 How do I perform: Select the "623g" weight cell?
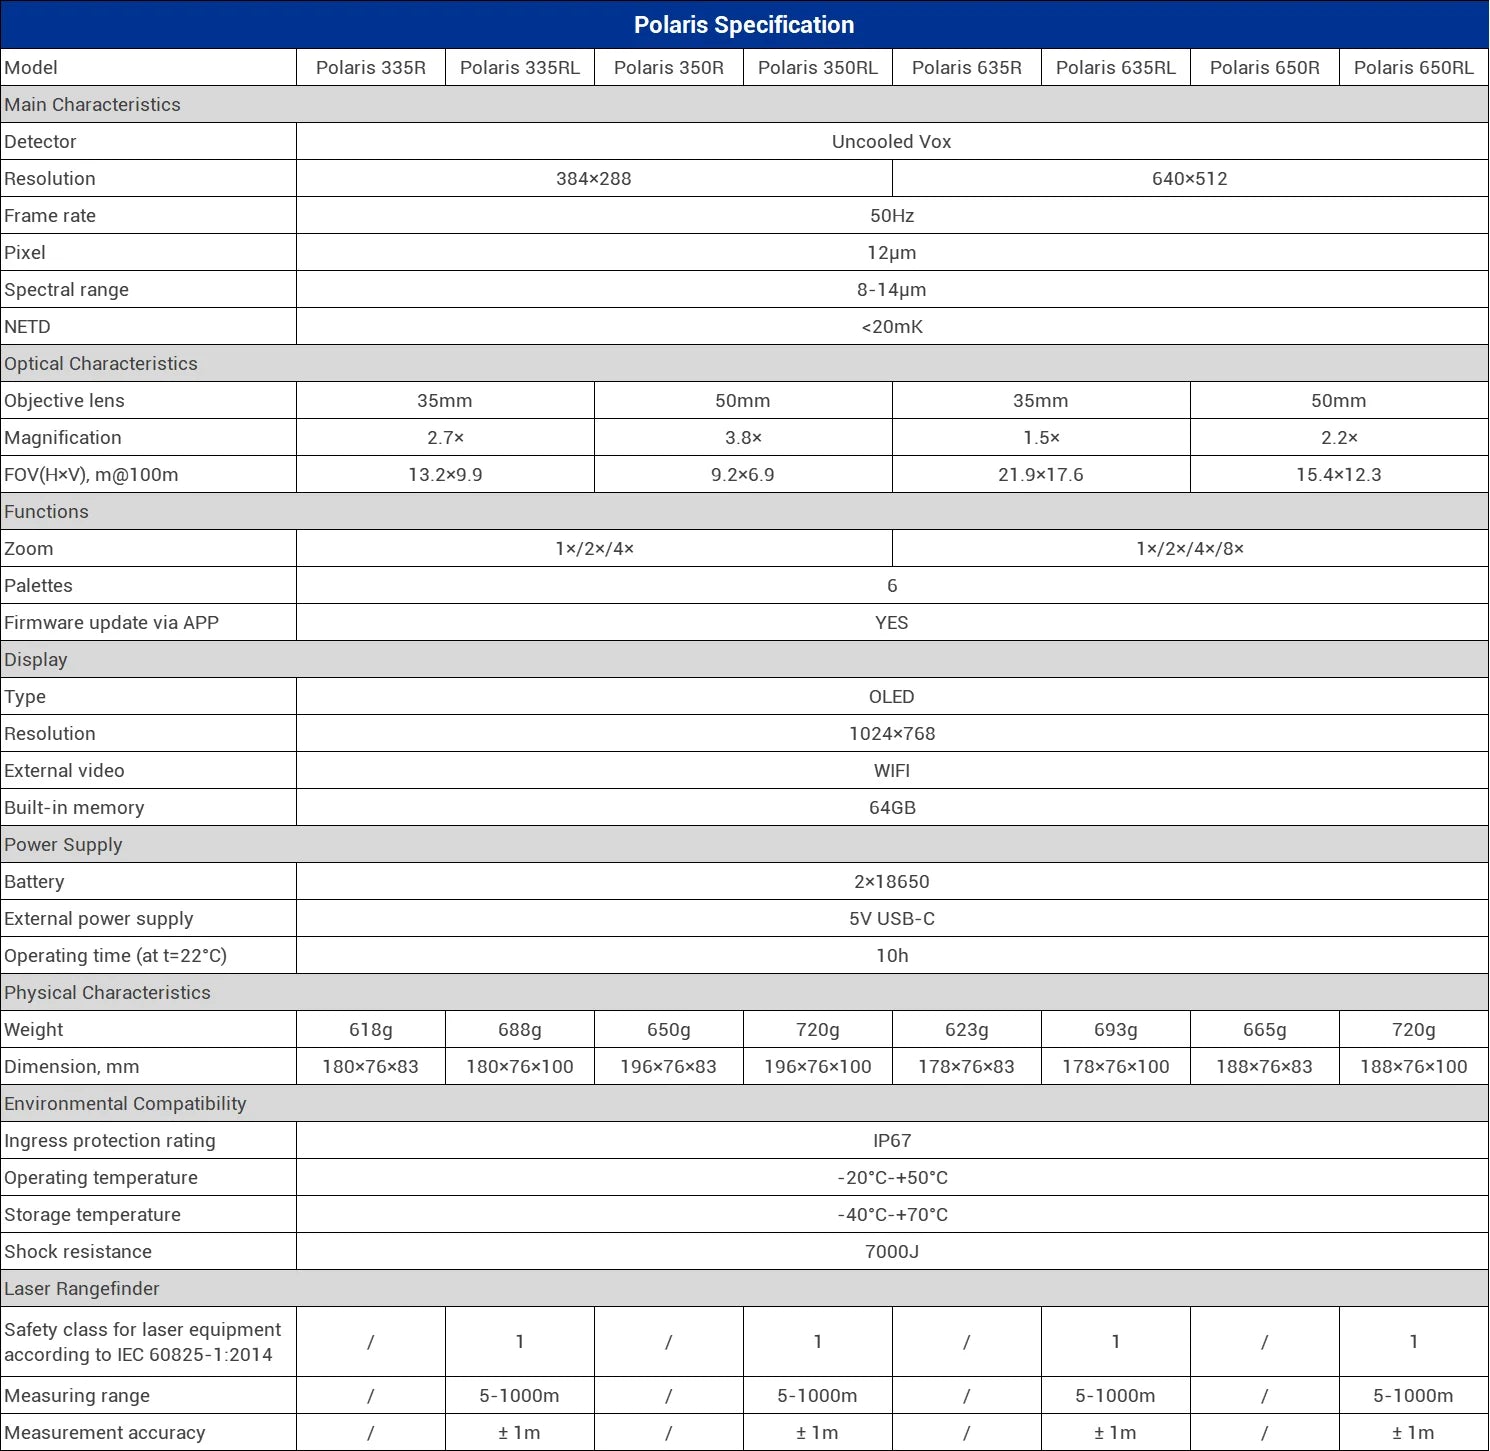(967, 1029)
